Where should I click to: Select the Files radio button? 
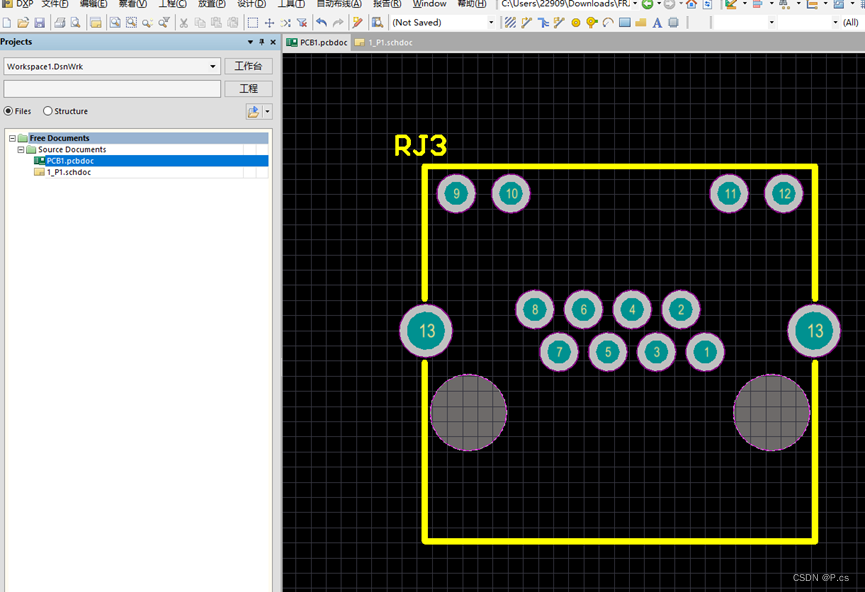[8, 111]
